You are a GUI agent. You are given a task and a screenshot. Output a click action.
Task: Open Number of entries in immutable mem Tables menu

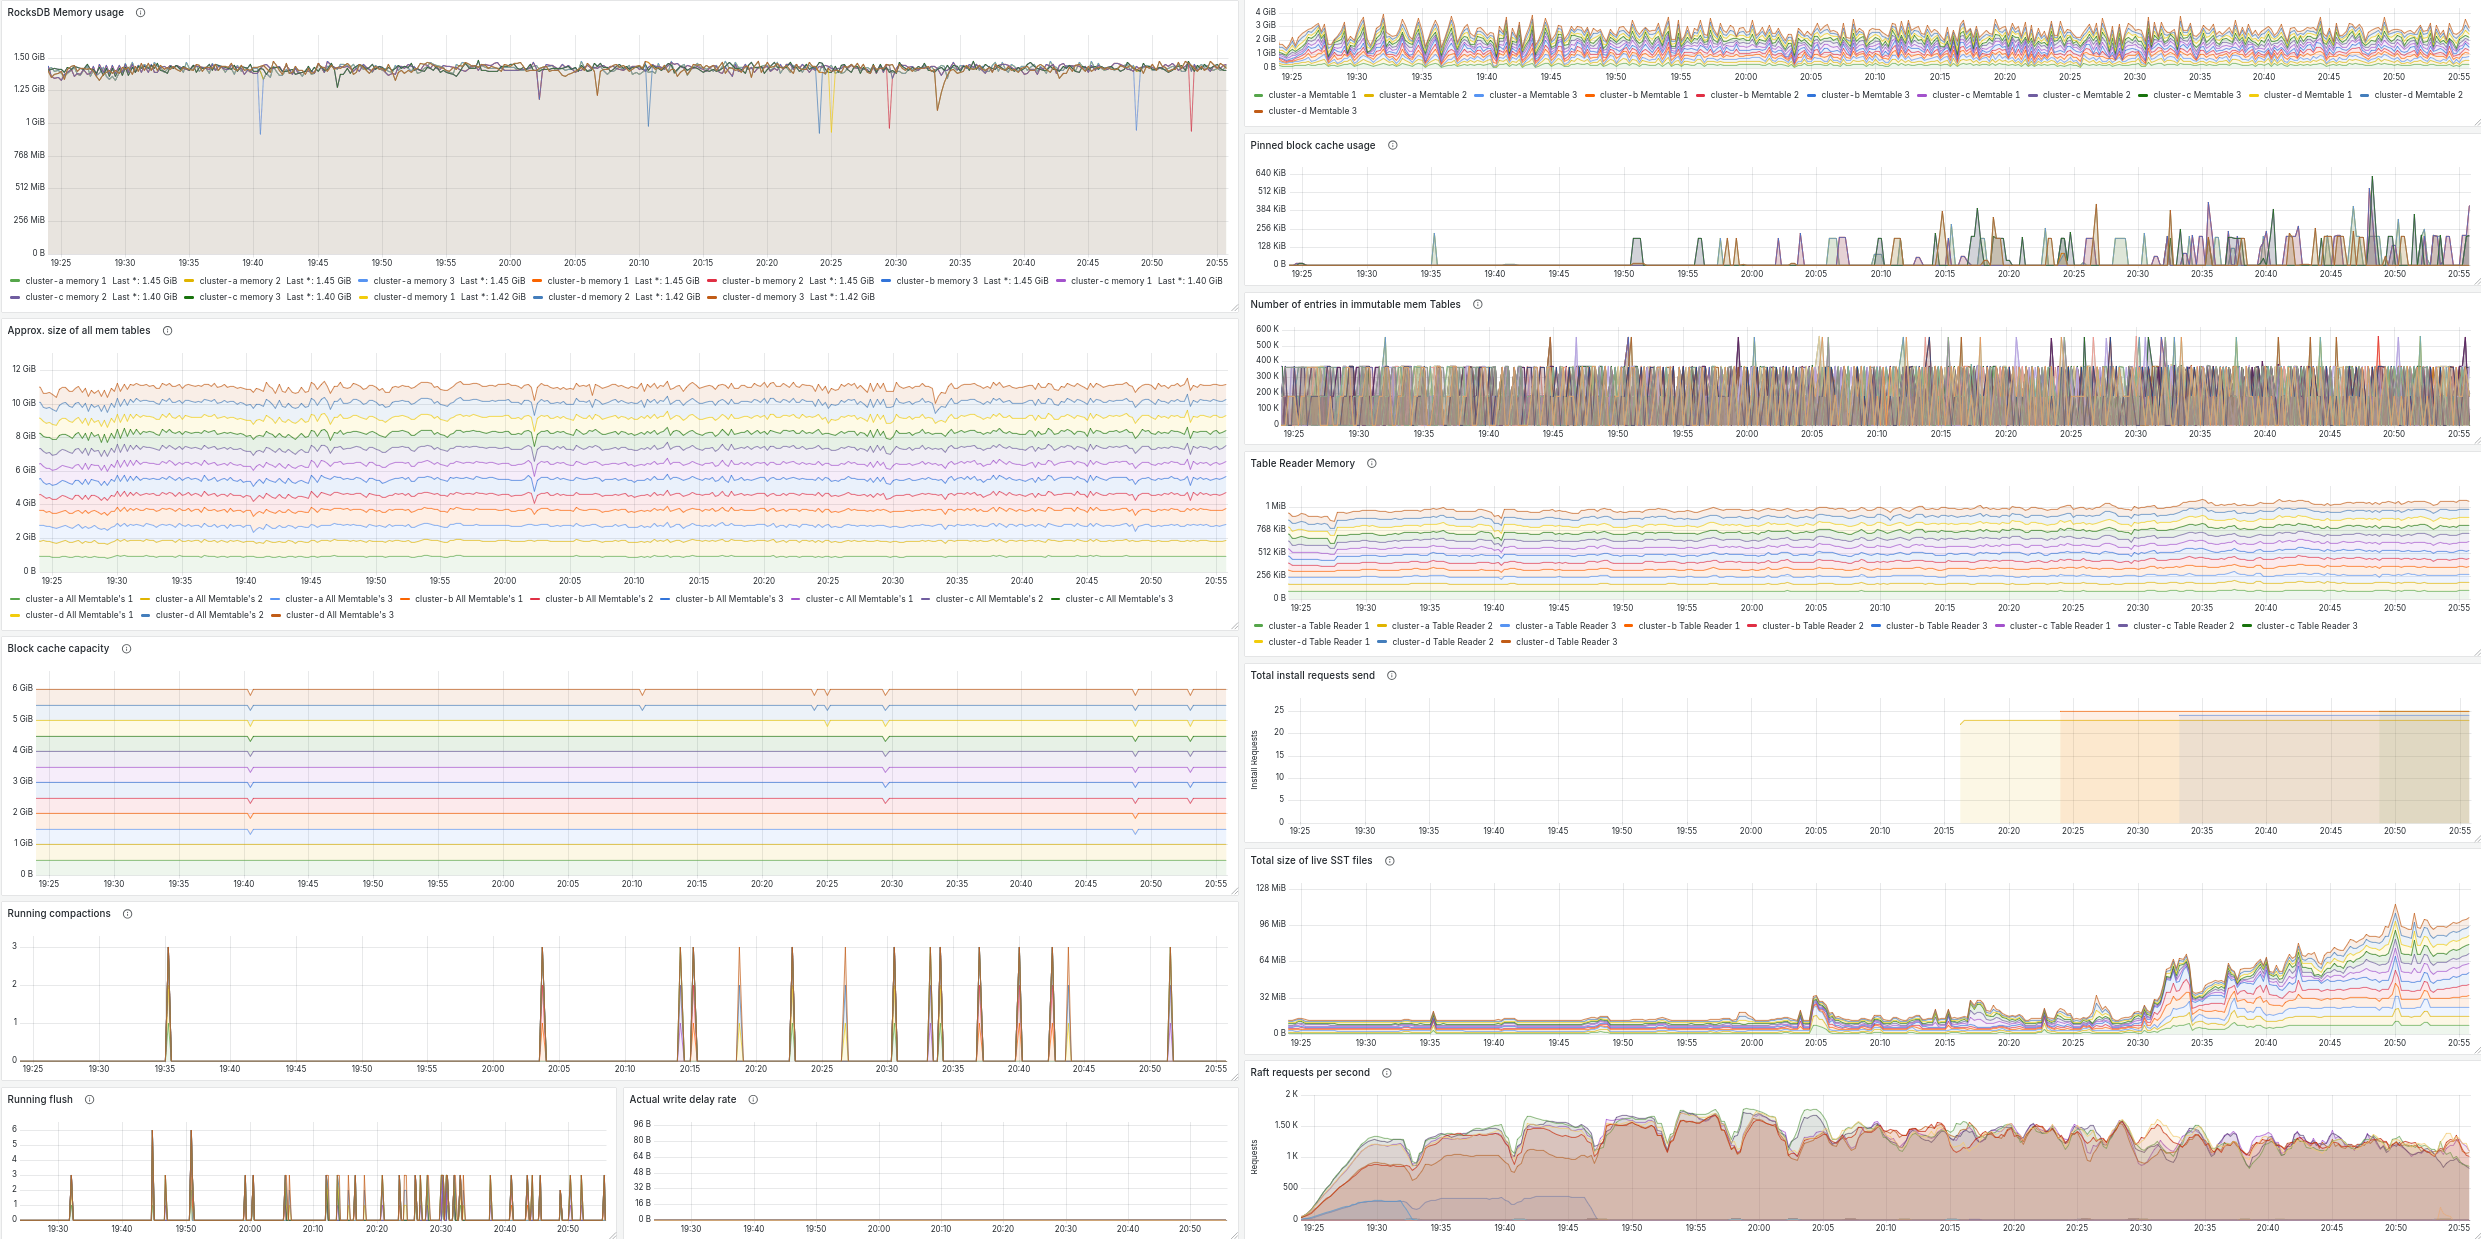point(1355,305)
